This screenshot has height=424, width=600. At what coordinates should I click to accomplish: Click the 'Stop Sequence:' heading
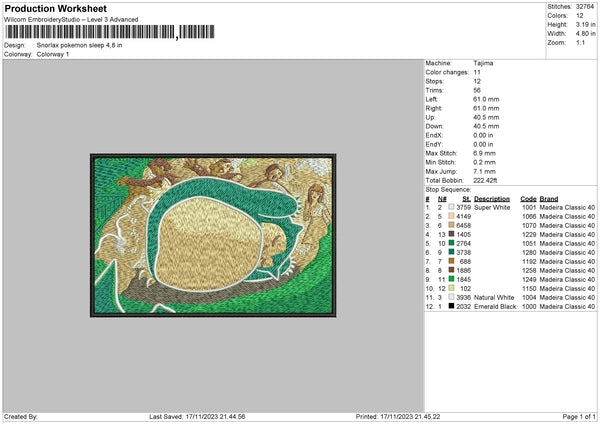[x=448, y=189]
